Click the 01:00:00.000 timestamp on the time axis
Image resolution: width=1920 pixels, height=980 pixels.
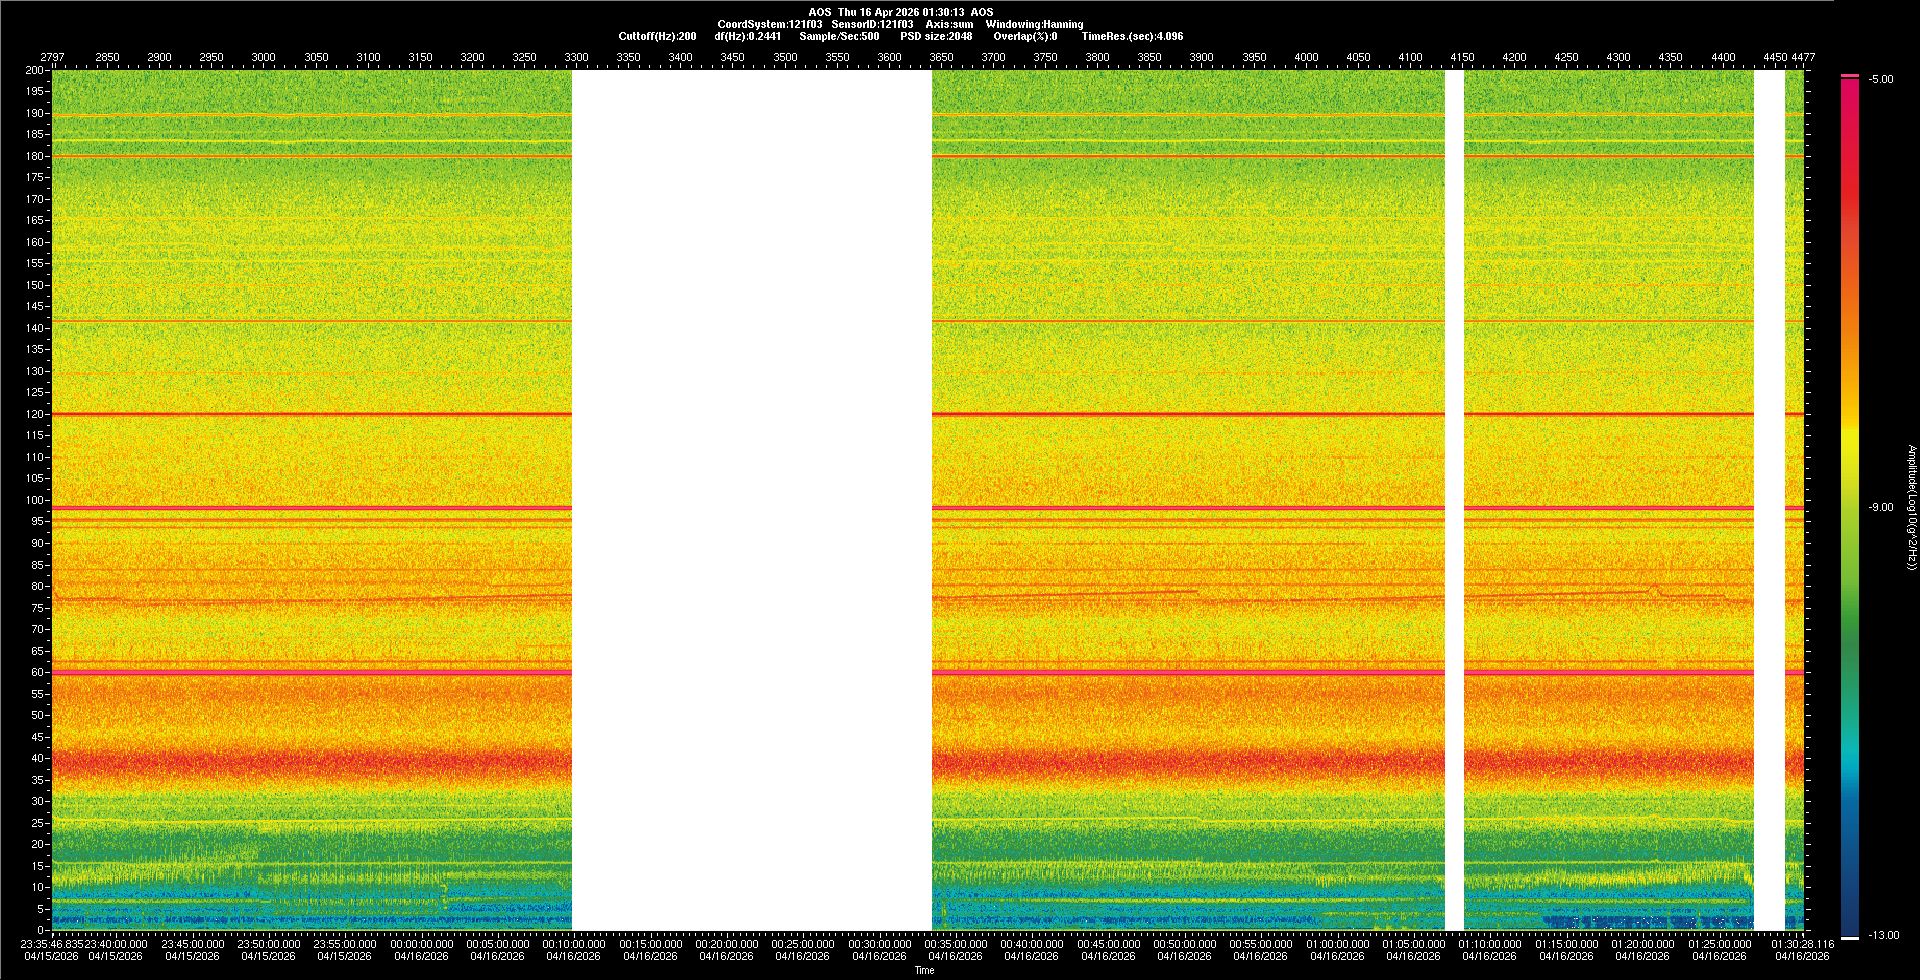point(1337,944)
